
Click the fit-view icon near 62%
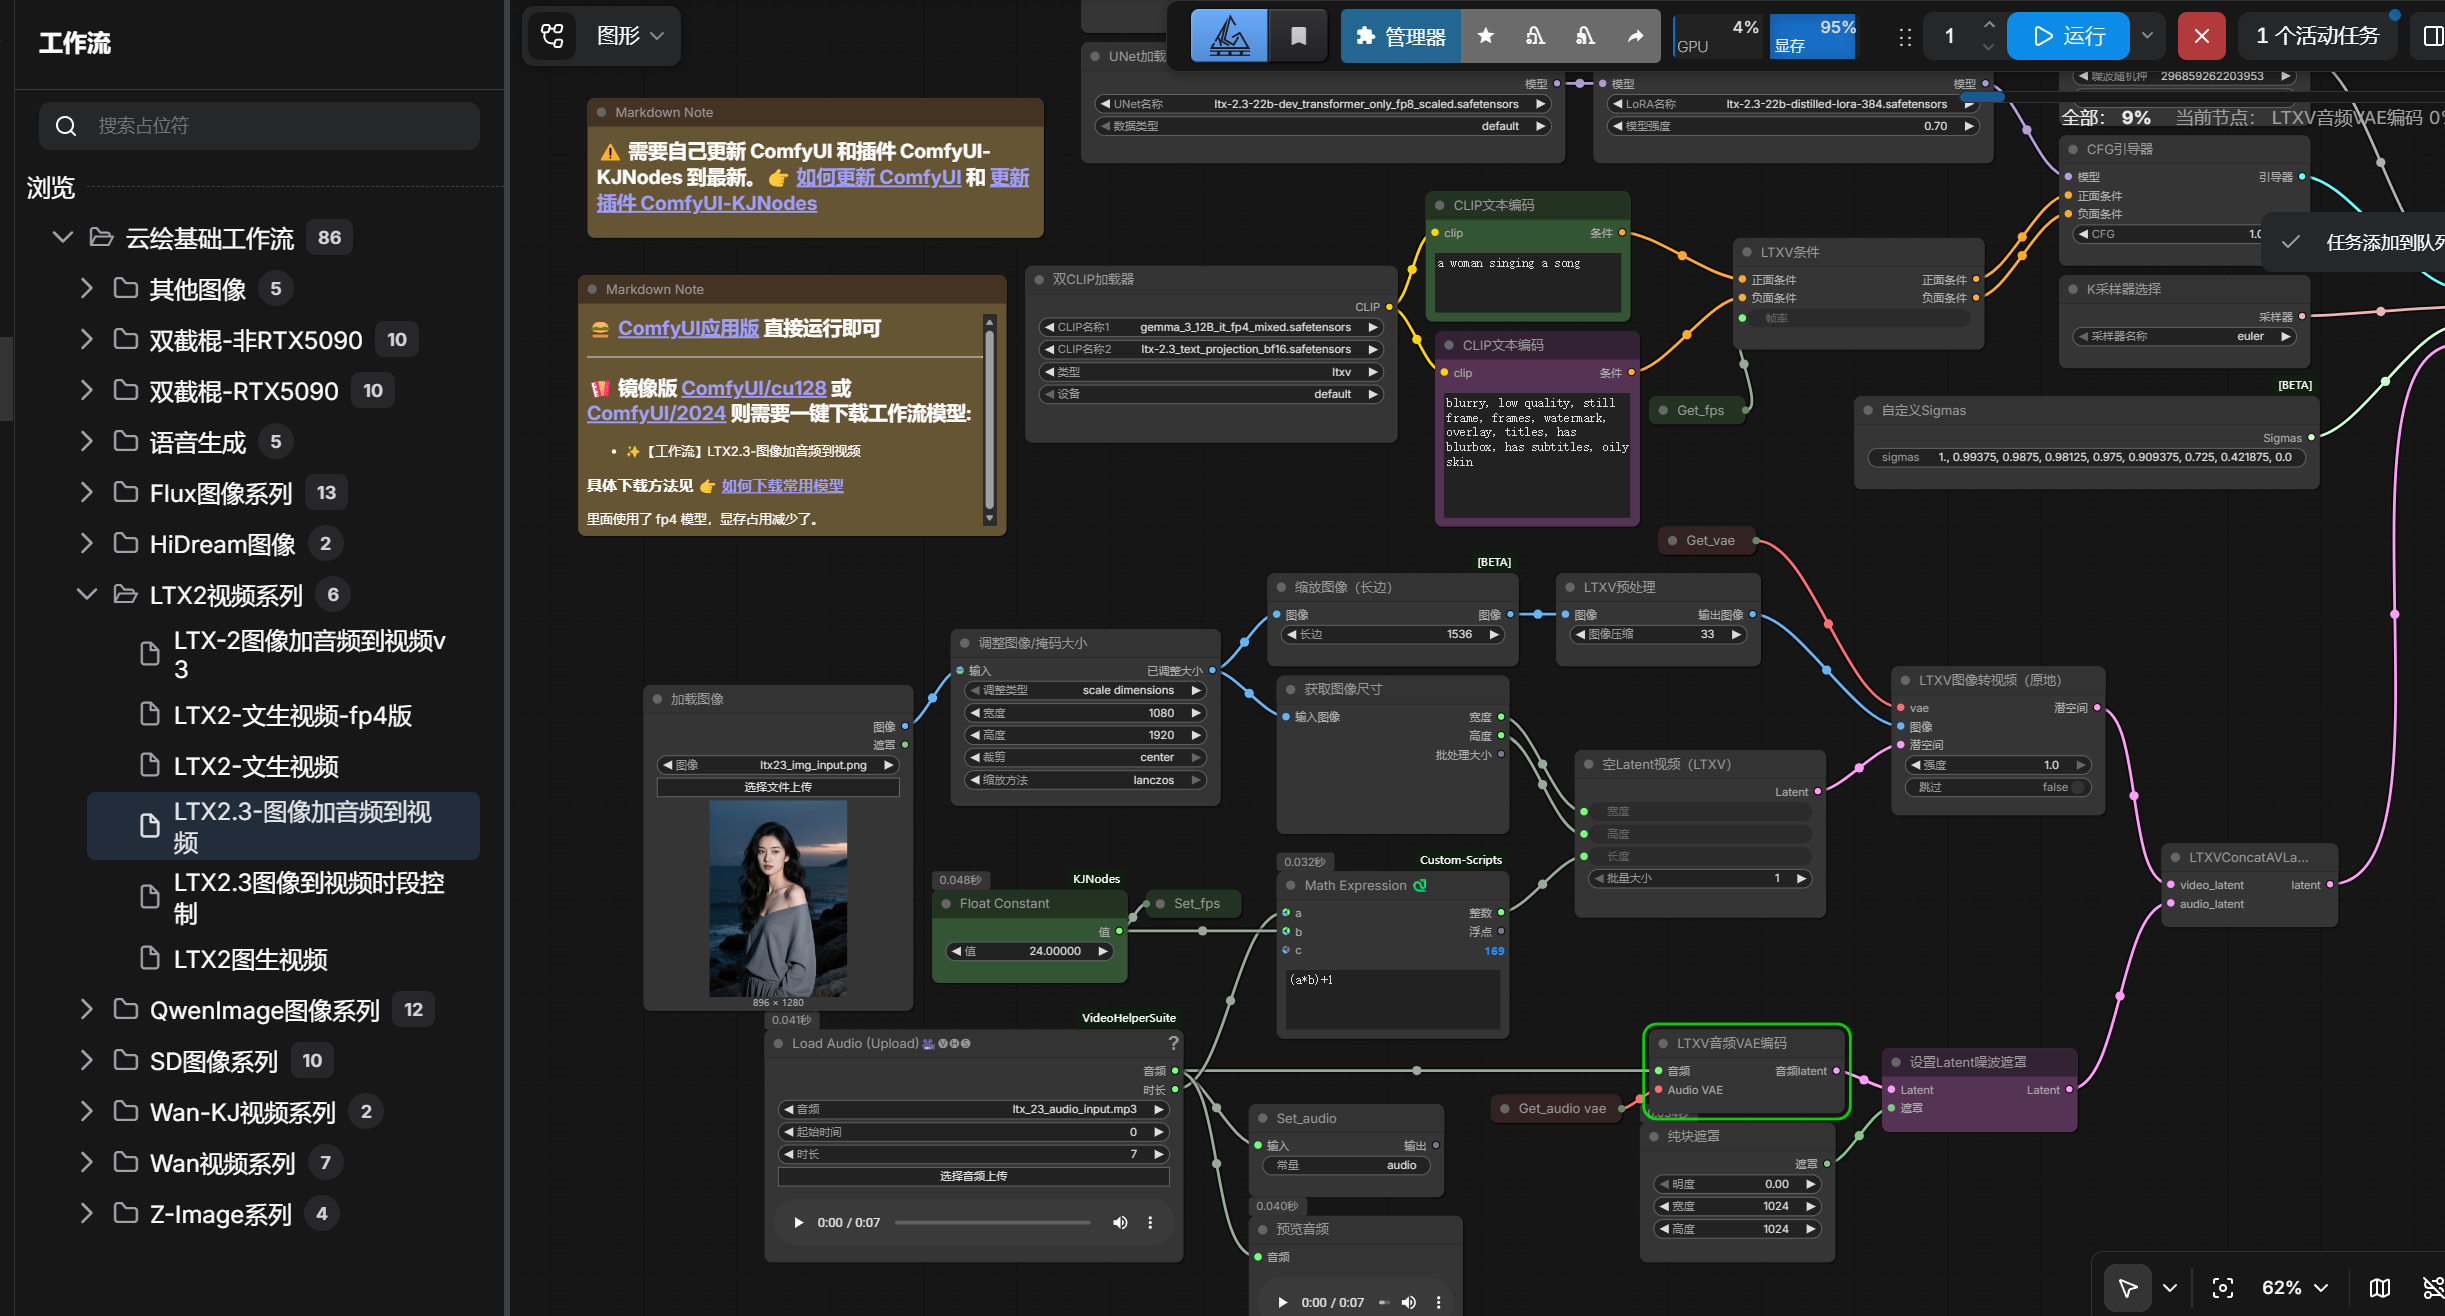[x=2222, y=1288]
